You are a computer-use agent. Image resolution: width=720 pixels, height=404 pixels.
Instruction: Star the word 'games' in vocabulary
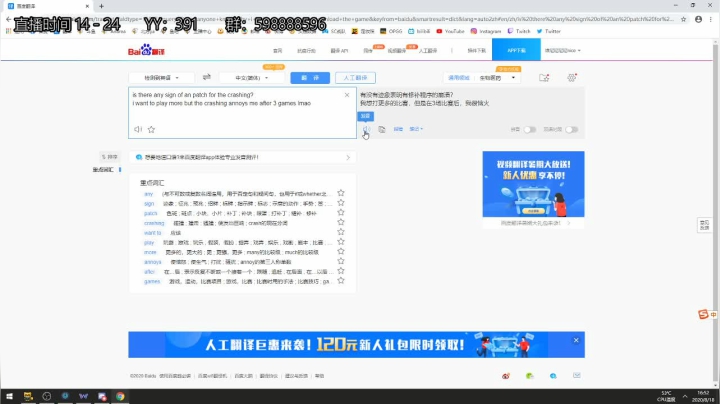[x=341, y=281]
